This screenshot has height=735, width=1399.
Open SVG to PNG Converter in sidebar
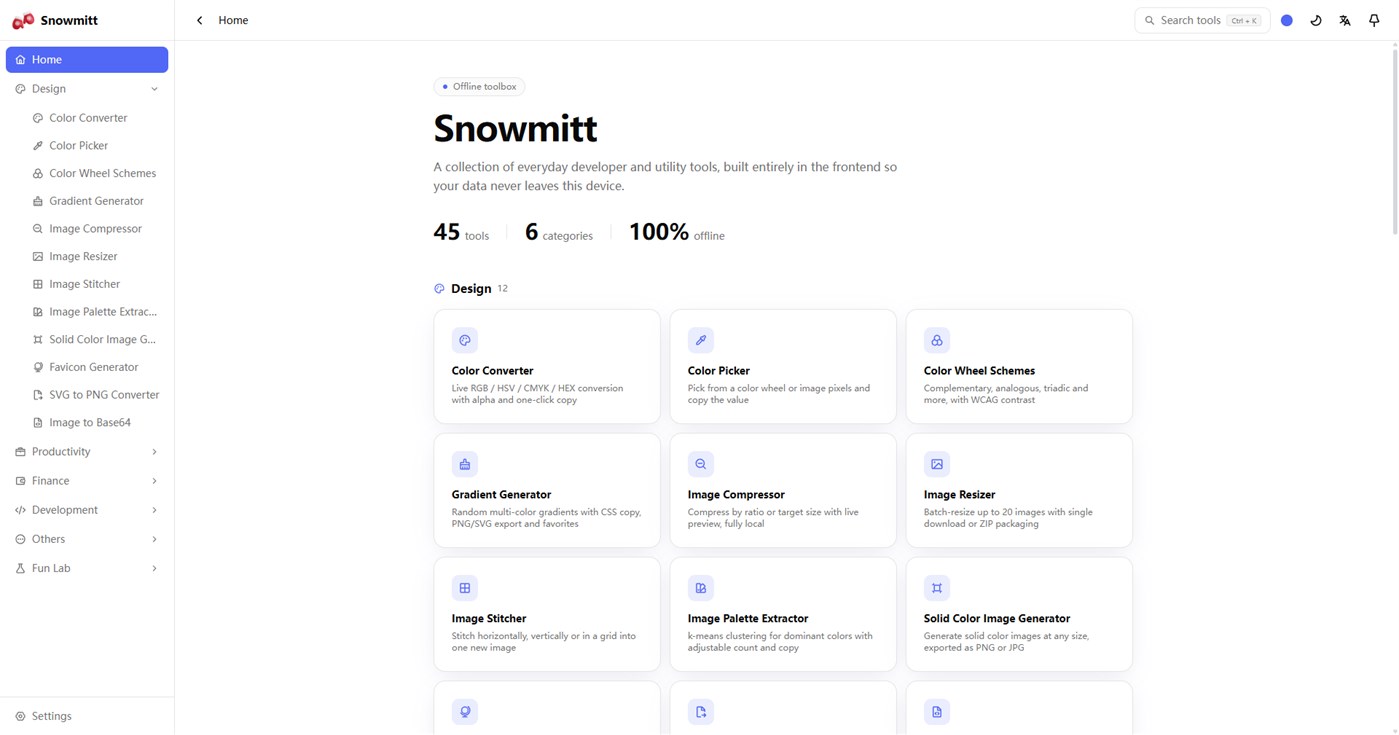tap(95, 395)
